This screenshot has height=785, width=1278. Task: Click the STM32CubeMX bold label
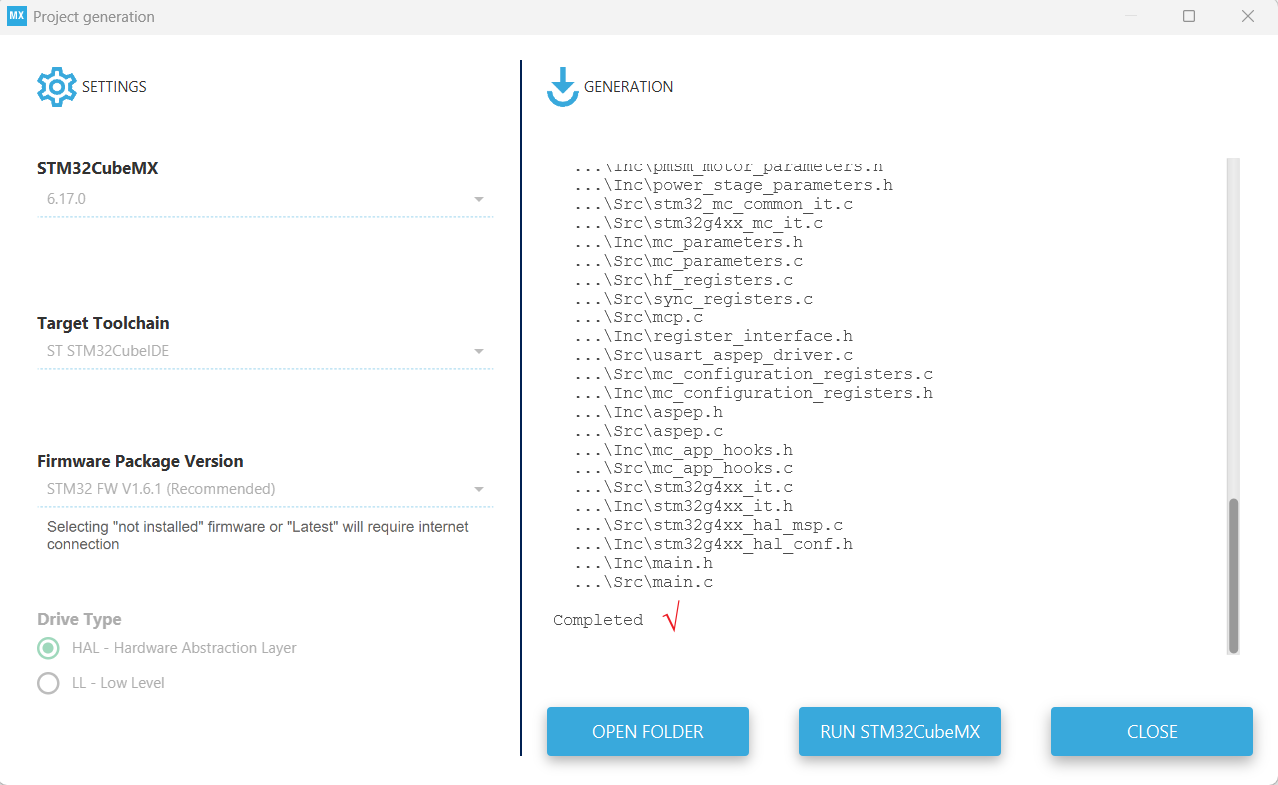98,168
